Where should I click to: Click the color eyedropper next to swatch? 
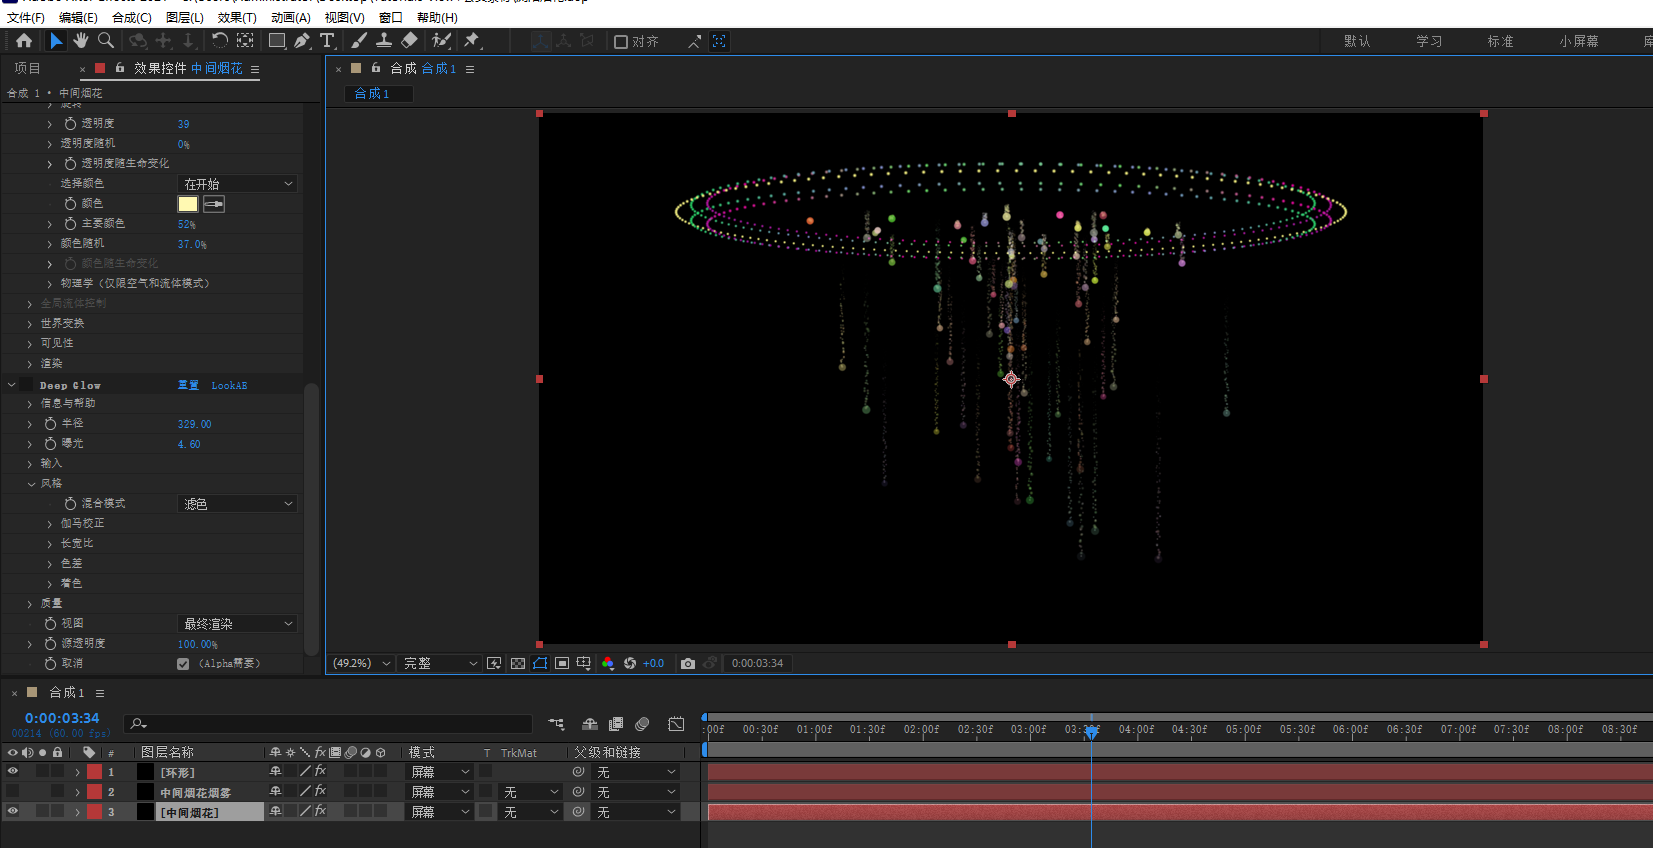[214, 204]
